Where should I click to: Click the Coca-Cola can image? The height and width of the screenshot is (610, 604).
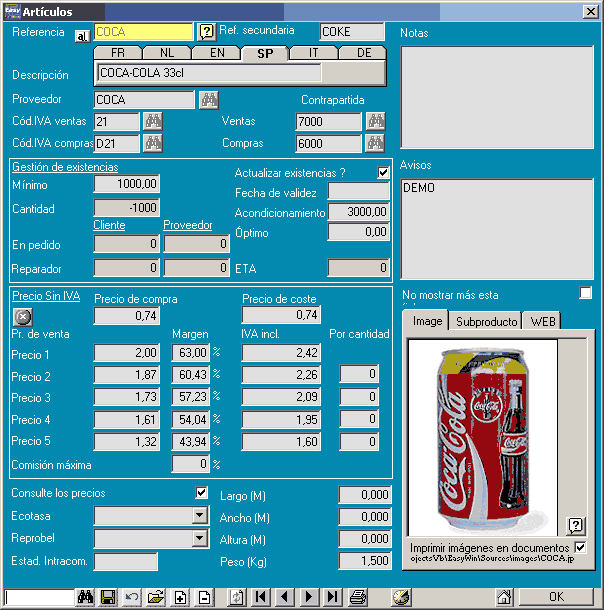click(483, 438)
